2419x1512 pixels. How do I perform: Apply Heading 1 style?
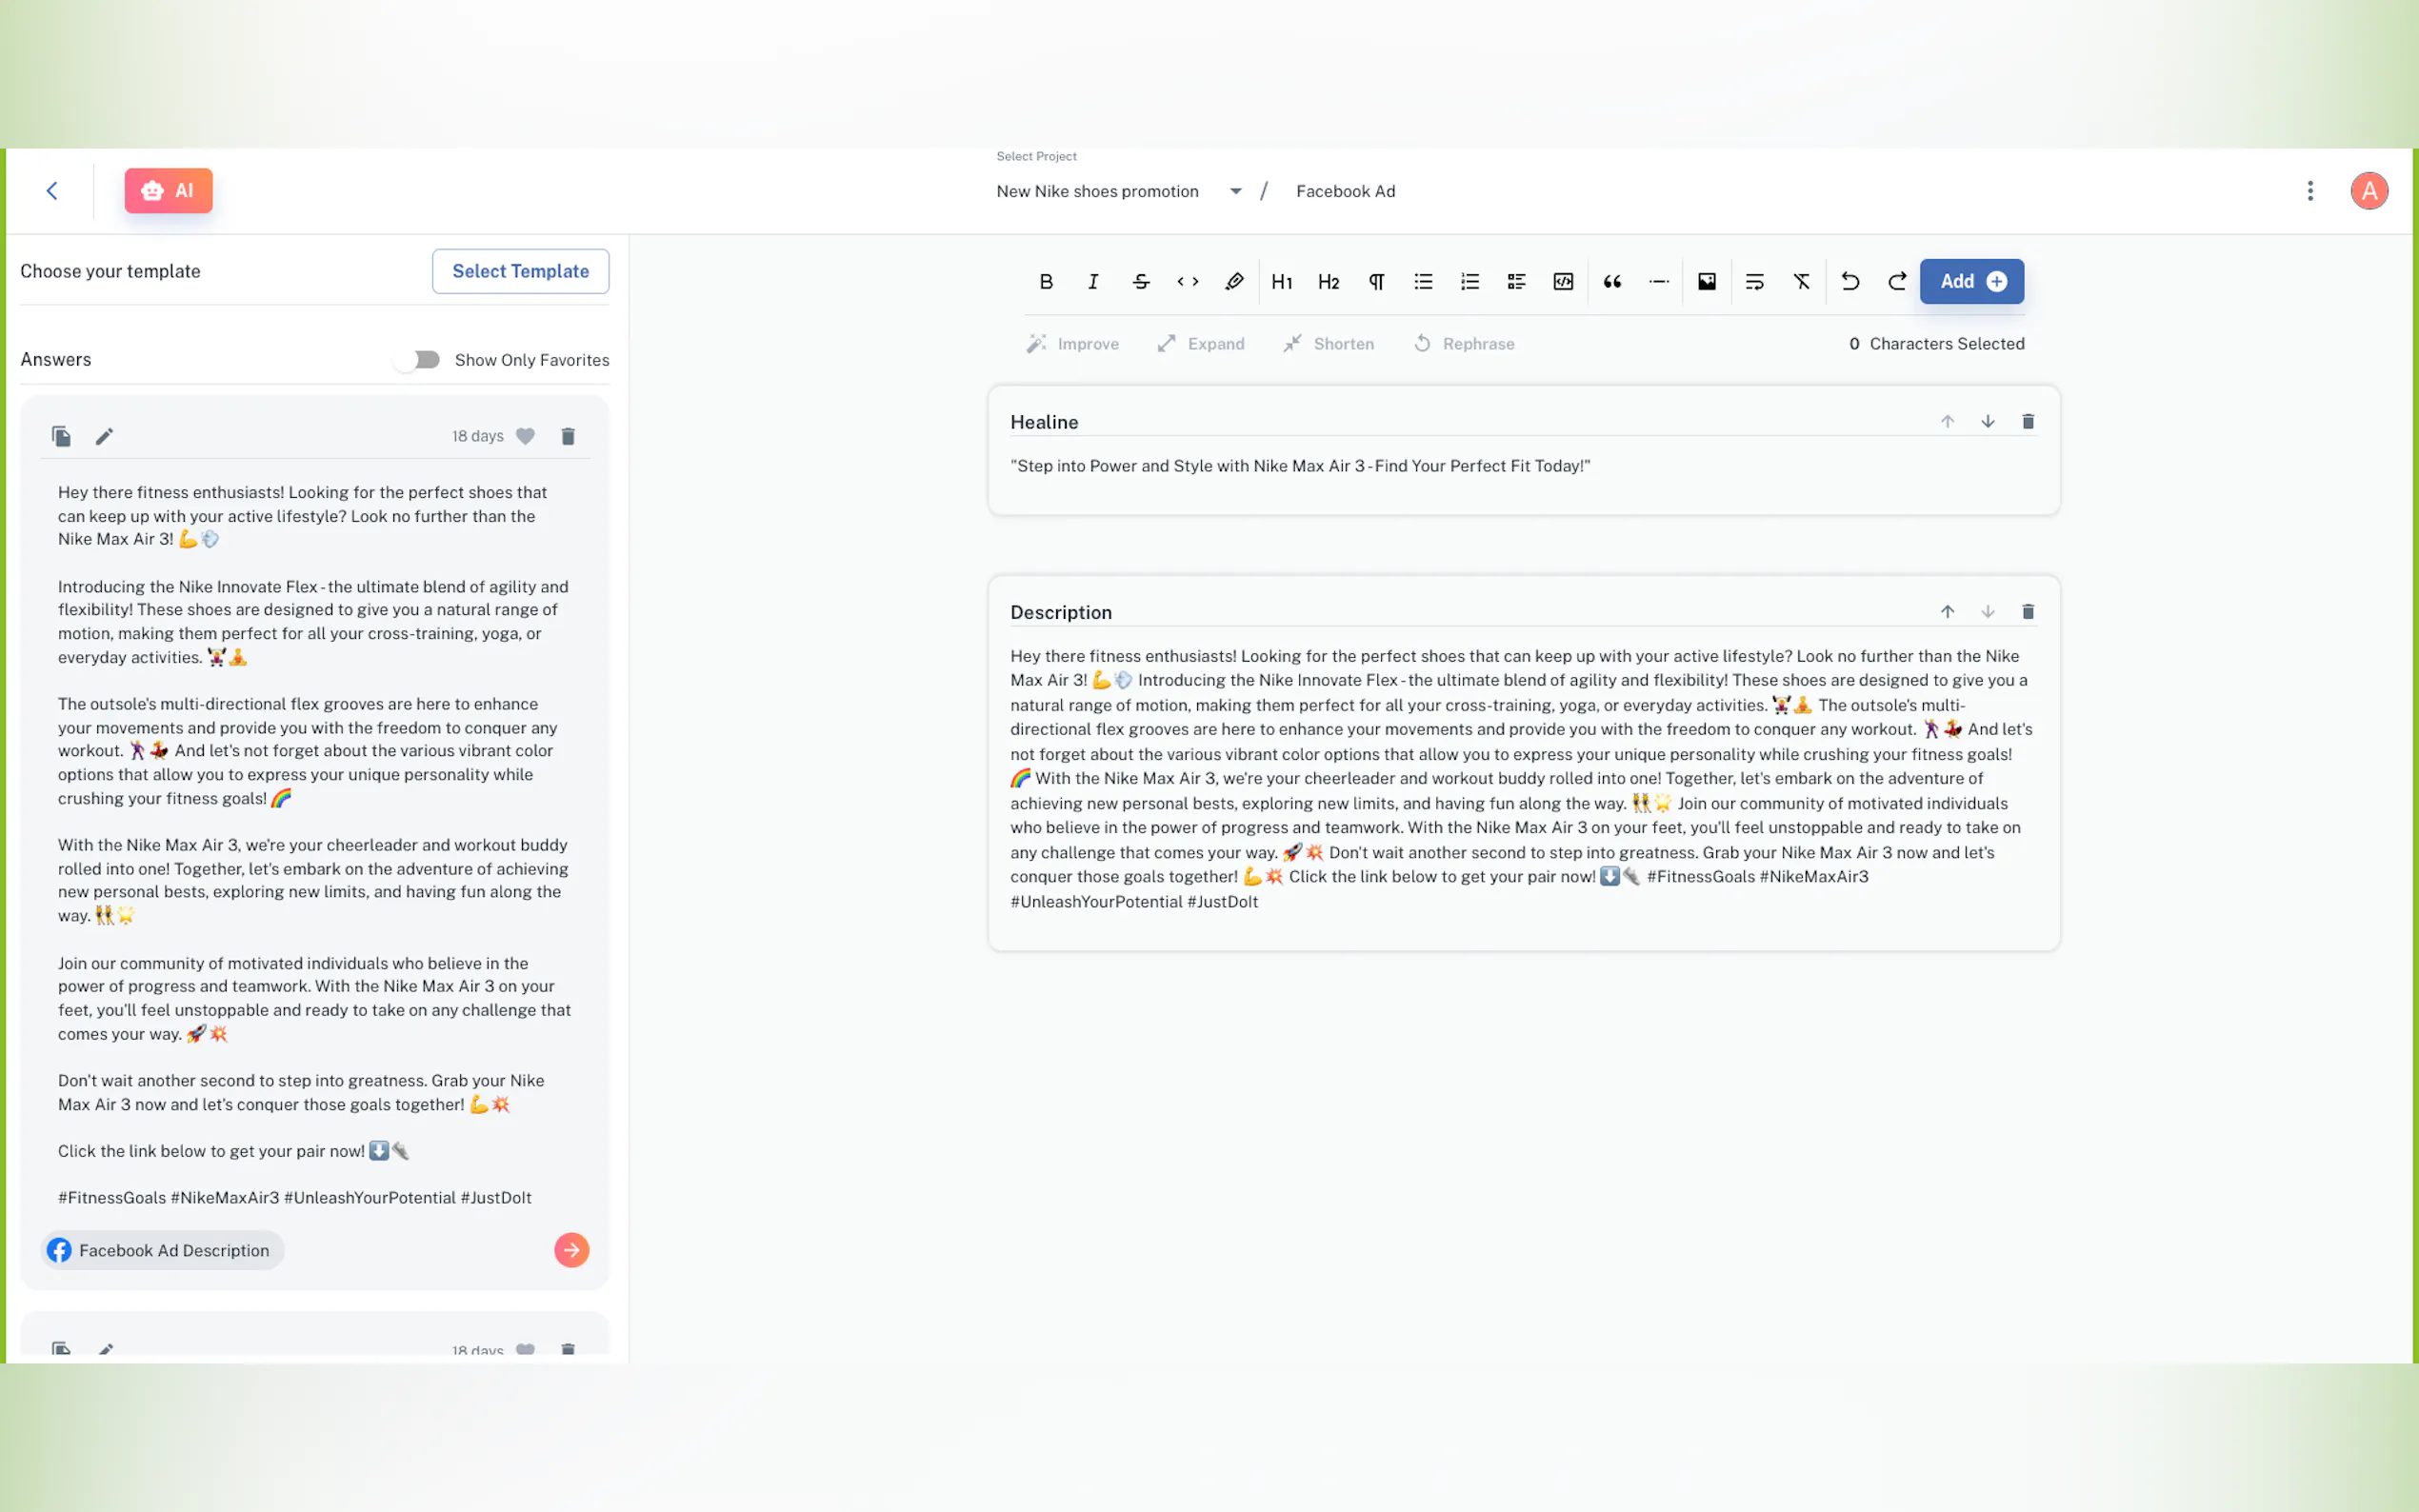click(x=1282, y=282)
